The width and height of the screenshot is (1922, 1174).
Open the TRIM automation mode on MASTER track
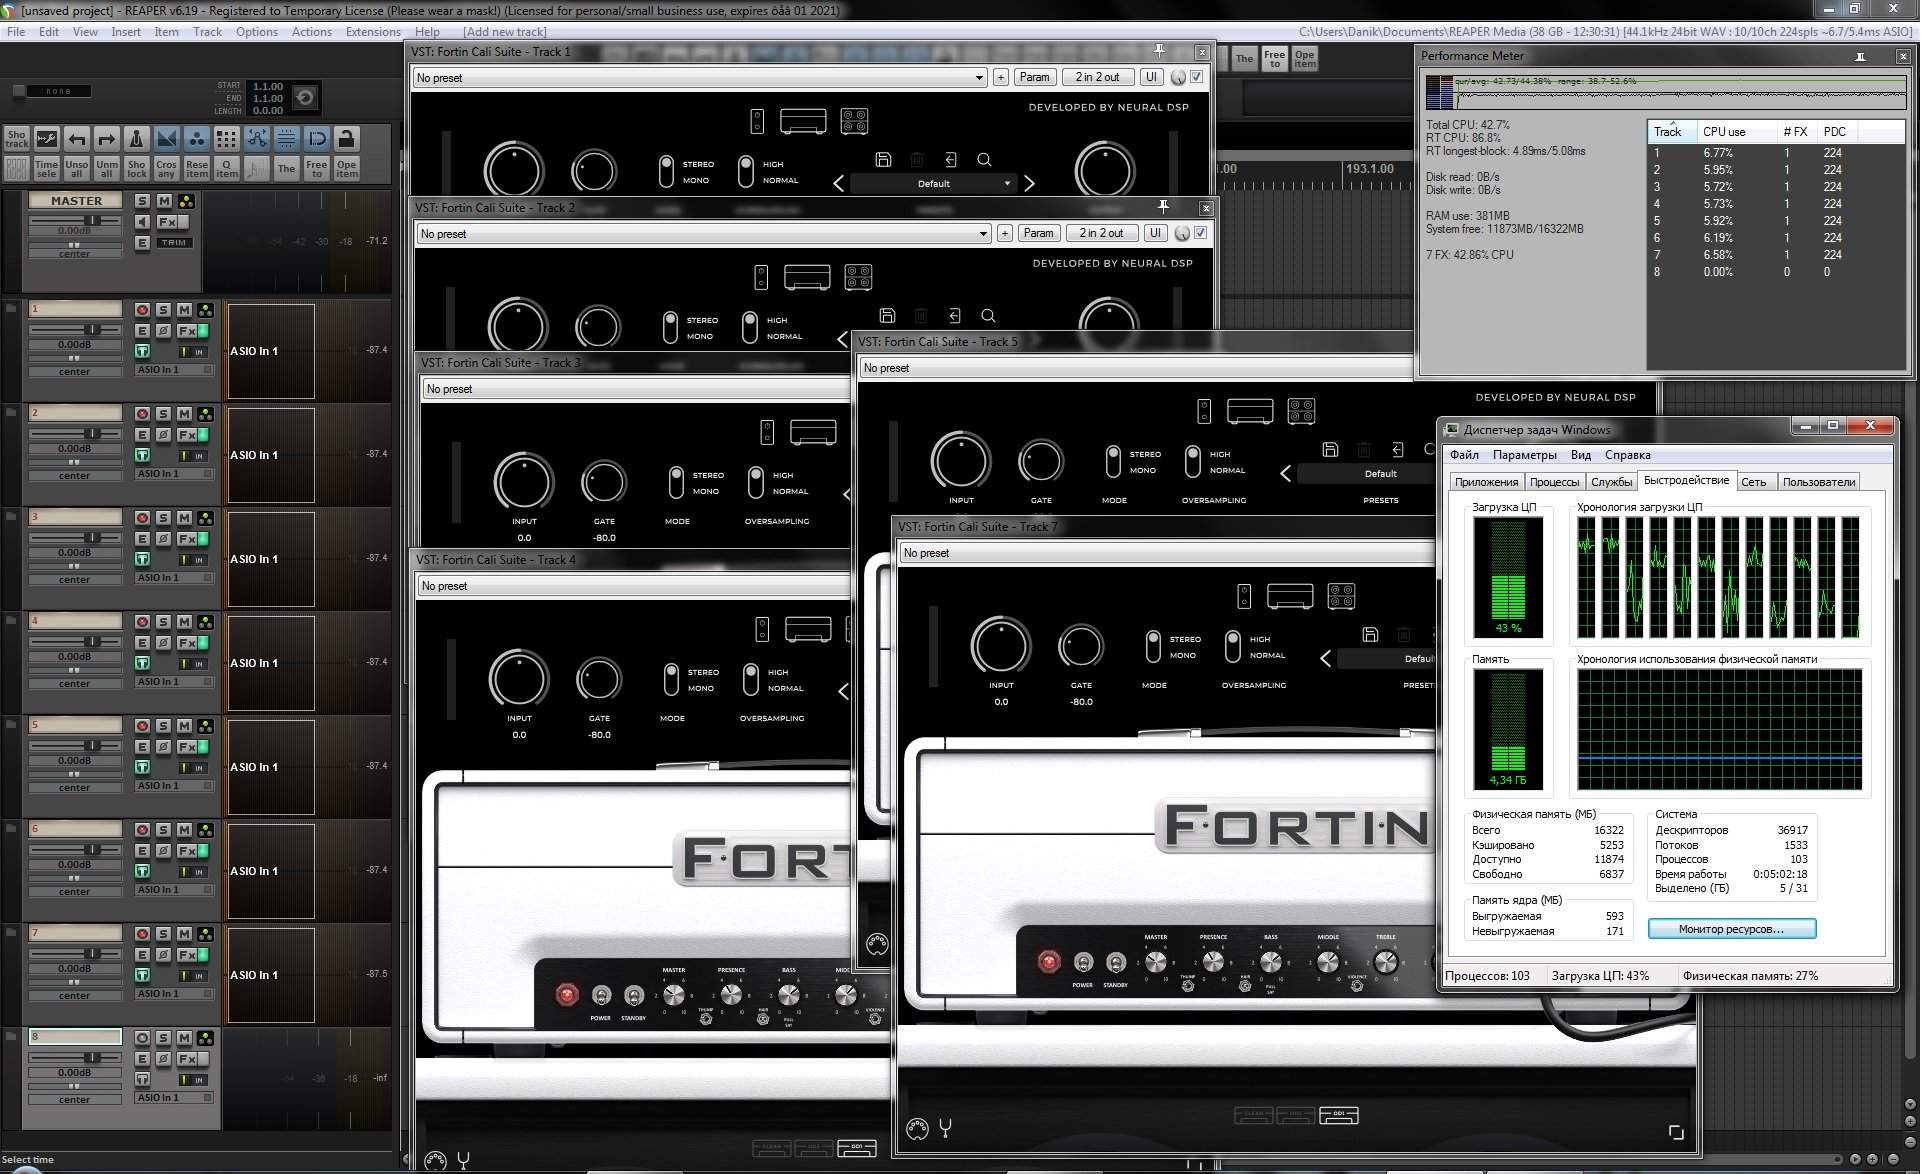pyautogui.click(x=174, y=243)
